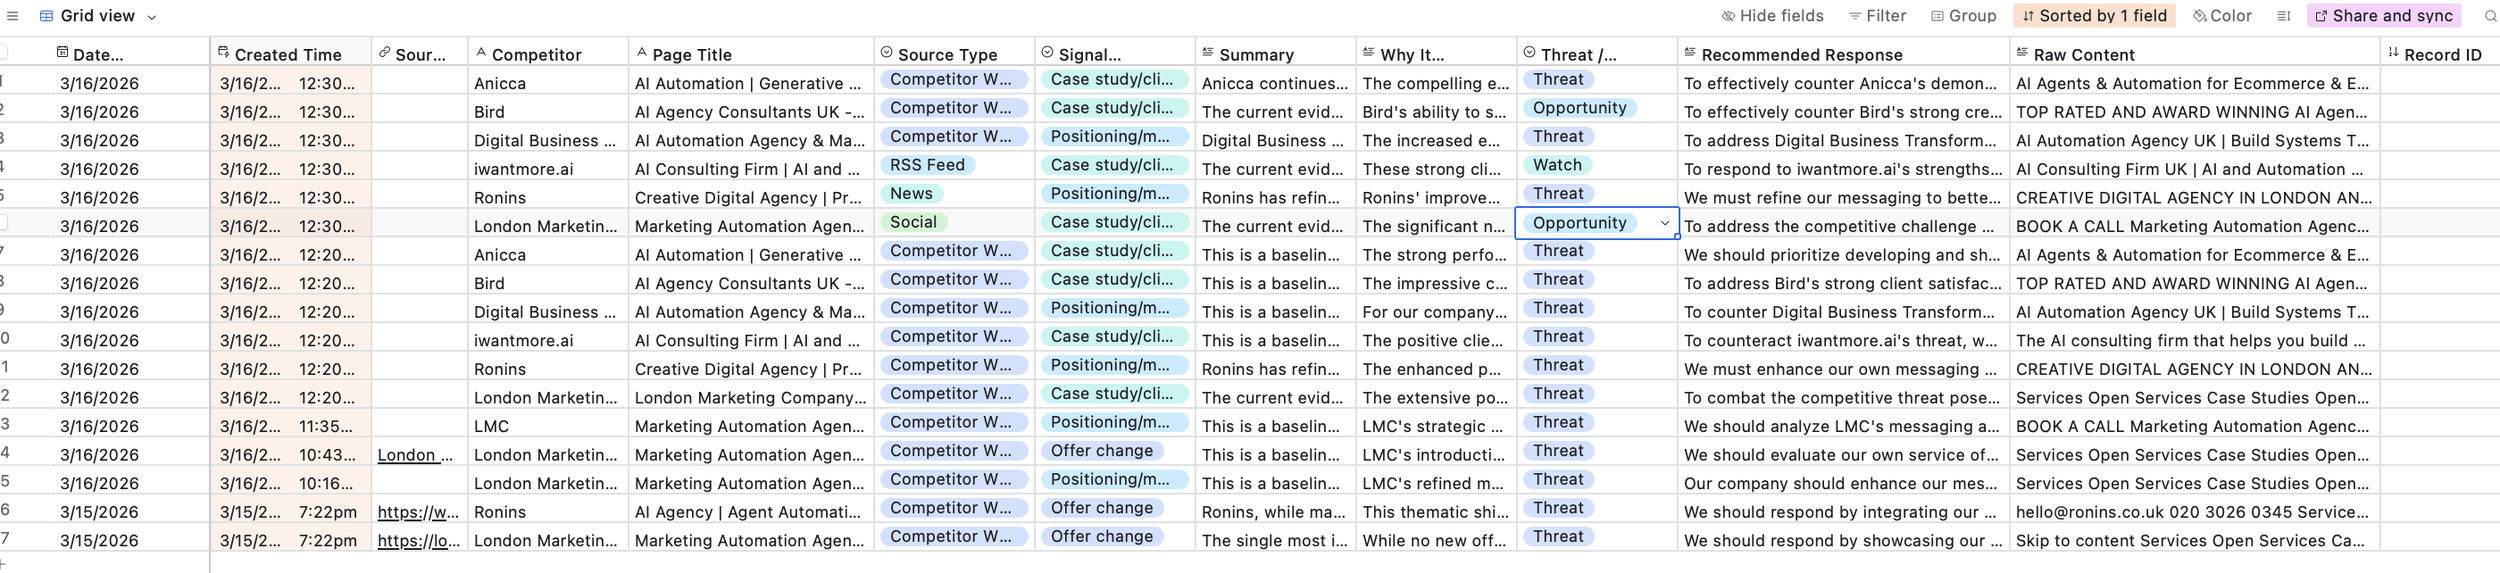
Task: Select the Record ID column header label
Action: tap(2443, 55)
